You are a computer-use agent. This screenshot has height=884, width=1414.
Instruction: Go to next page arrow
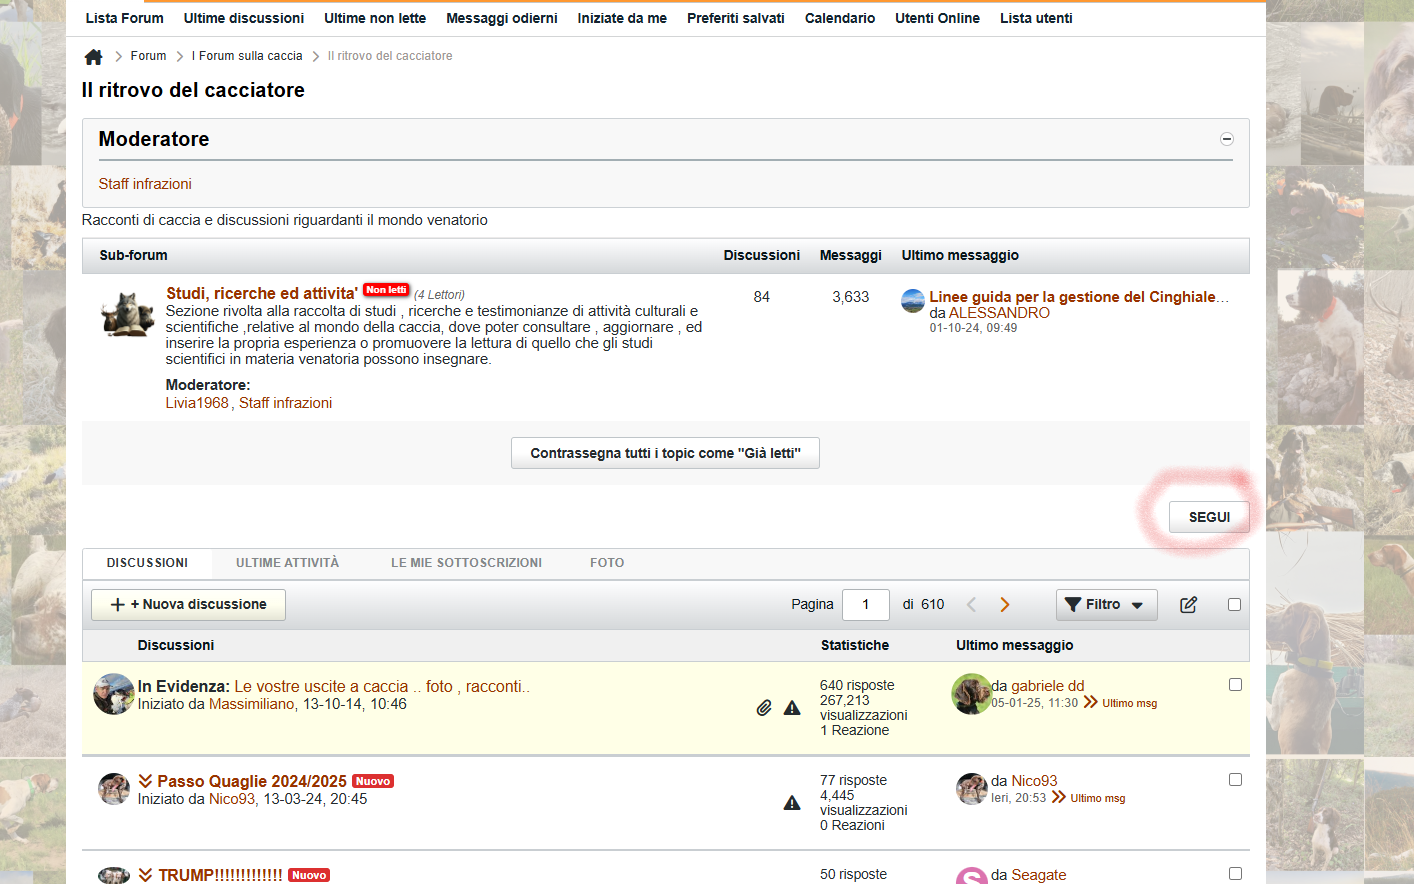(1005, 605)
